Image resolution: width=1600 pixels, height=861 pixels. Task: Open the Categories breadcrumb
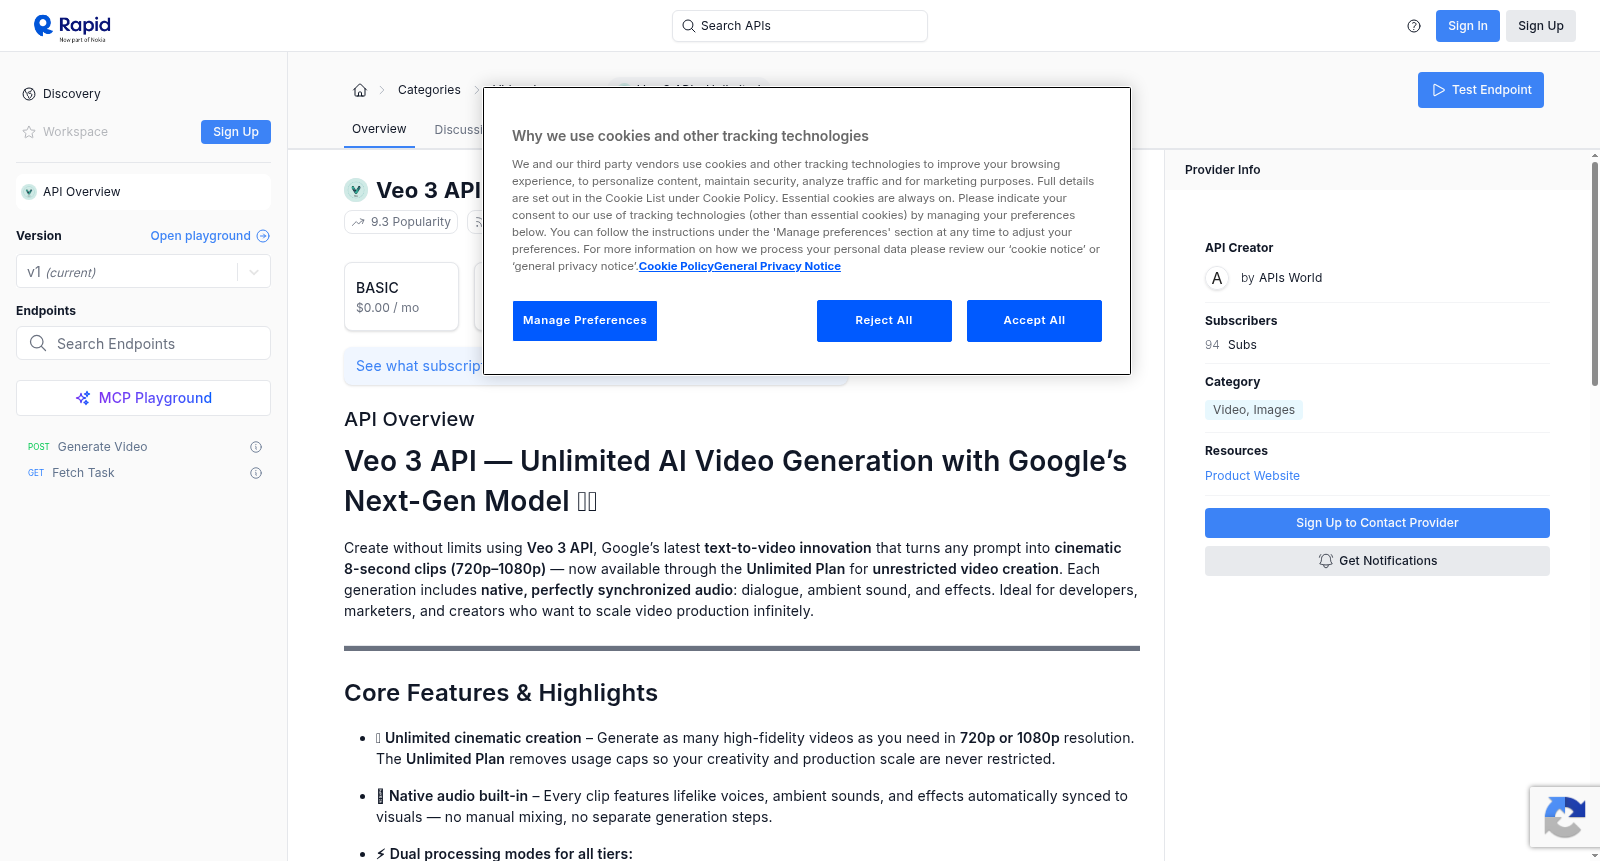click(429, 90)
